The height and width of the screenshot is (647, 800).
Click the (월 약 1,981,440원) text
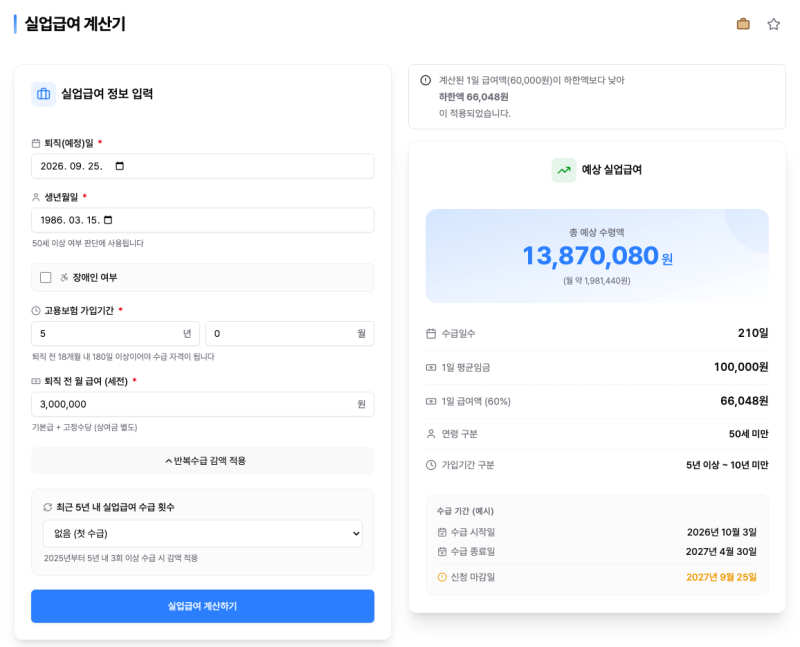point(597,281)
